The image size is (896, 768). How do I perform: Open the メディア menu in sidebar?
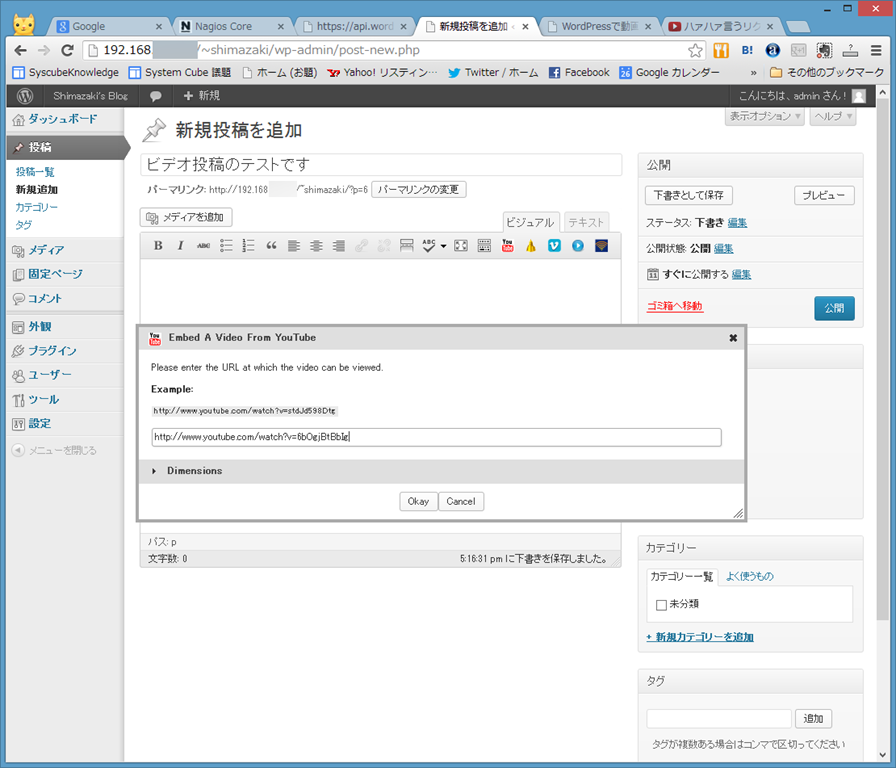(46, 250)
